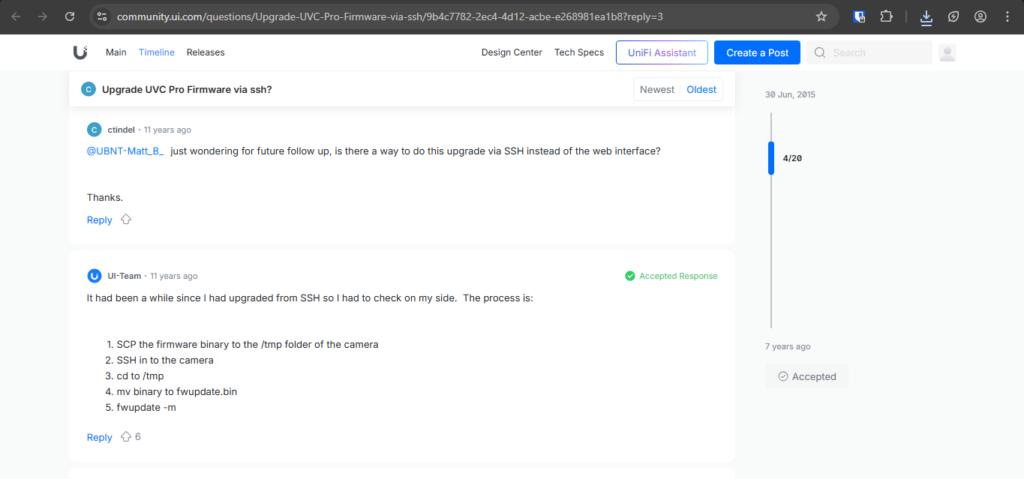Open Releases tab
The width and height of the screenshot is (1024, 479).
206,52
